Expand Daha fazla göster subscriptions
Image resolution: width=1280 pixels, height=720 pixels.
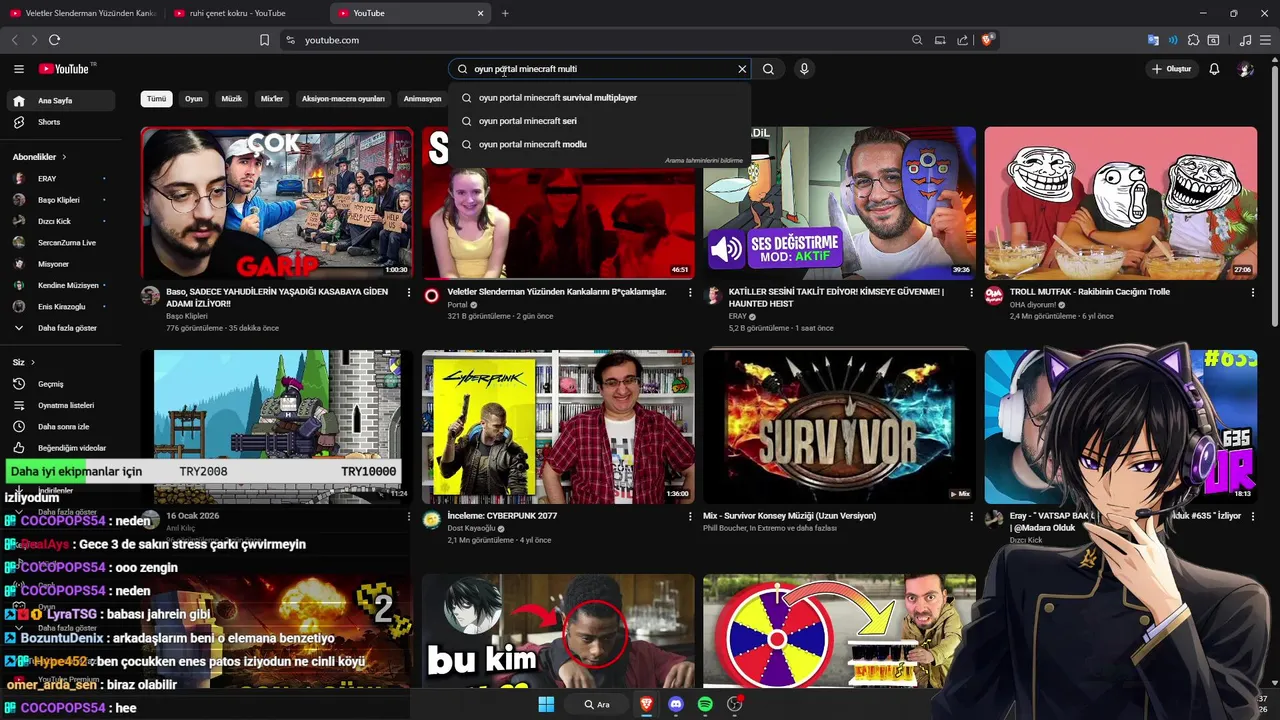click(60, 328)
